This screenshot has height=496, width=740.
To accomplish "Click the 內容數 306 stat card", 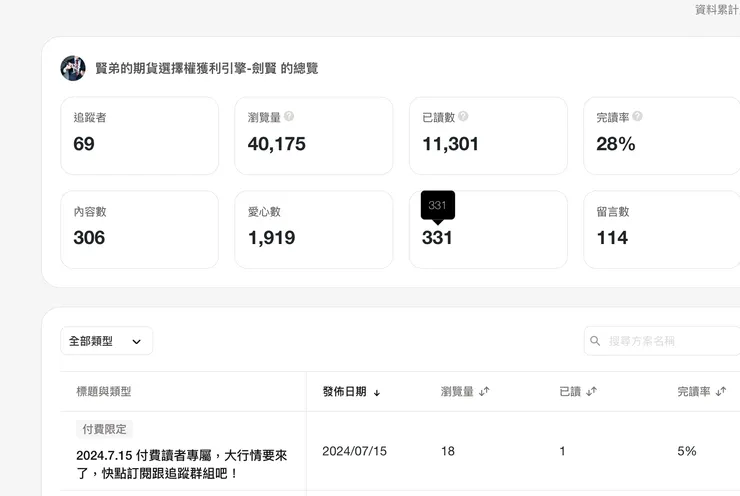I will (x=140, y=230).
